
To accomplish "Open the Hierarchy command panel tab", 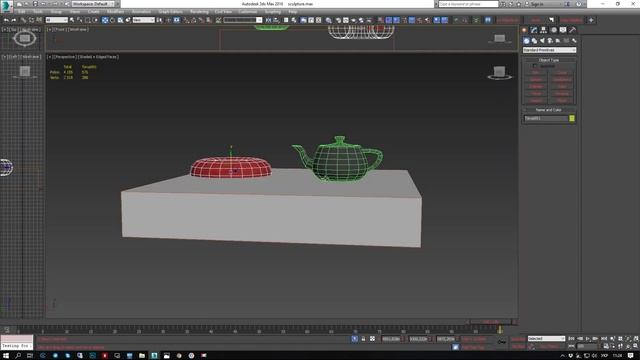I will coord(543,30).
